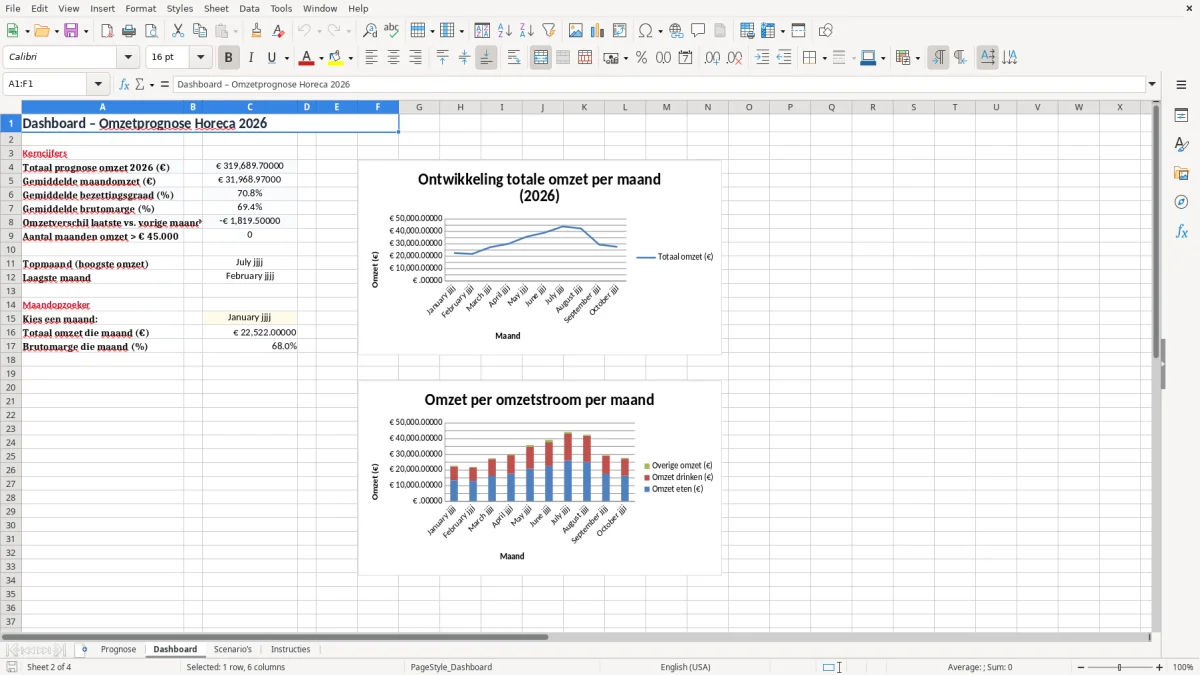Open the Font Name dropdown arrow
This screenshot has height=675, width=1200.
[x=128, y=58]
